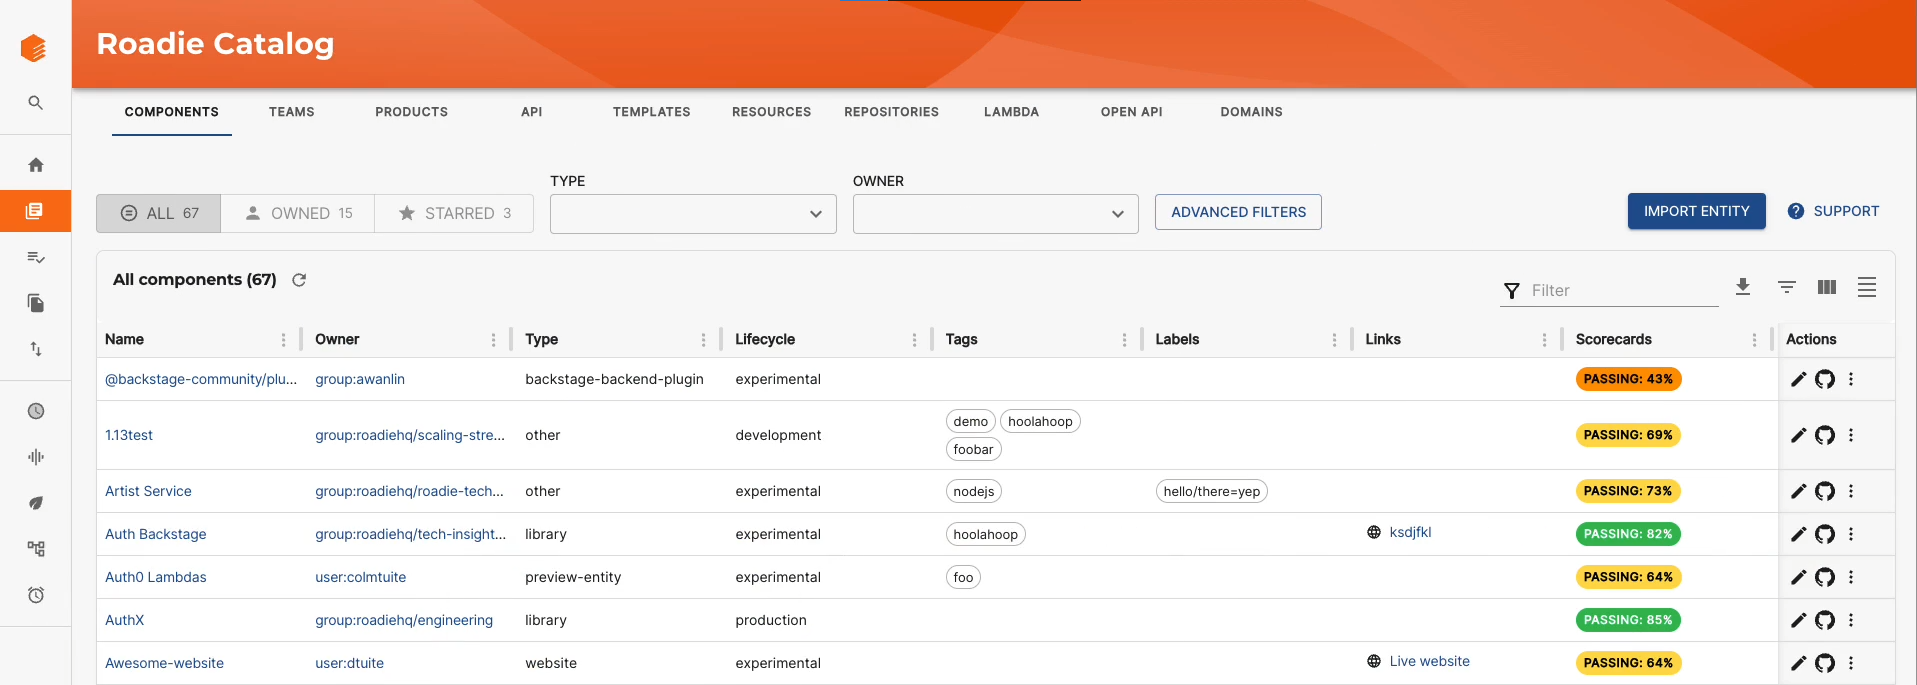The width and height of the screenshot is (1917, 685).
Task: Open the Scorecards column menu
Action: 1755,340
